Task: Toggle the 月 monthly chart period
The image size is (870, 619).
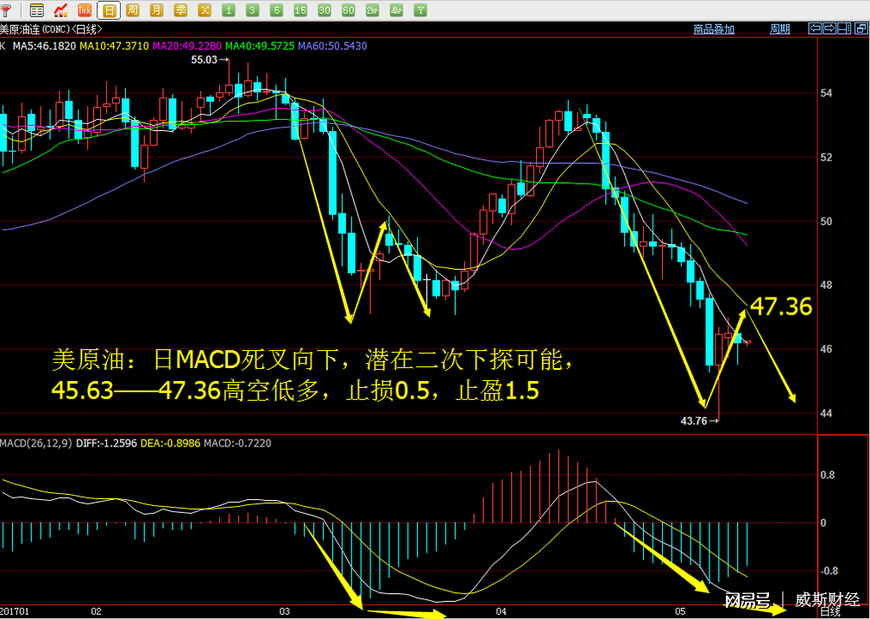Action: click(x=157, y=9)
